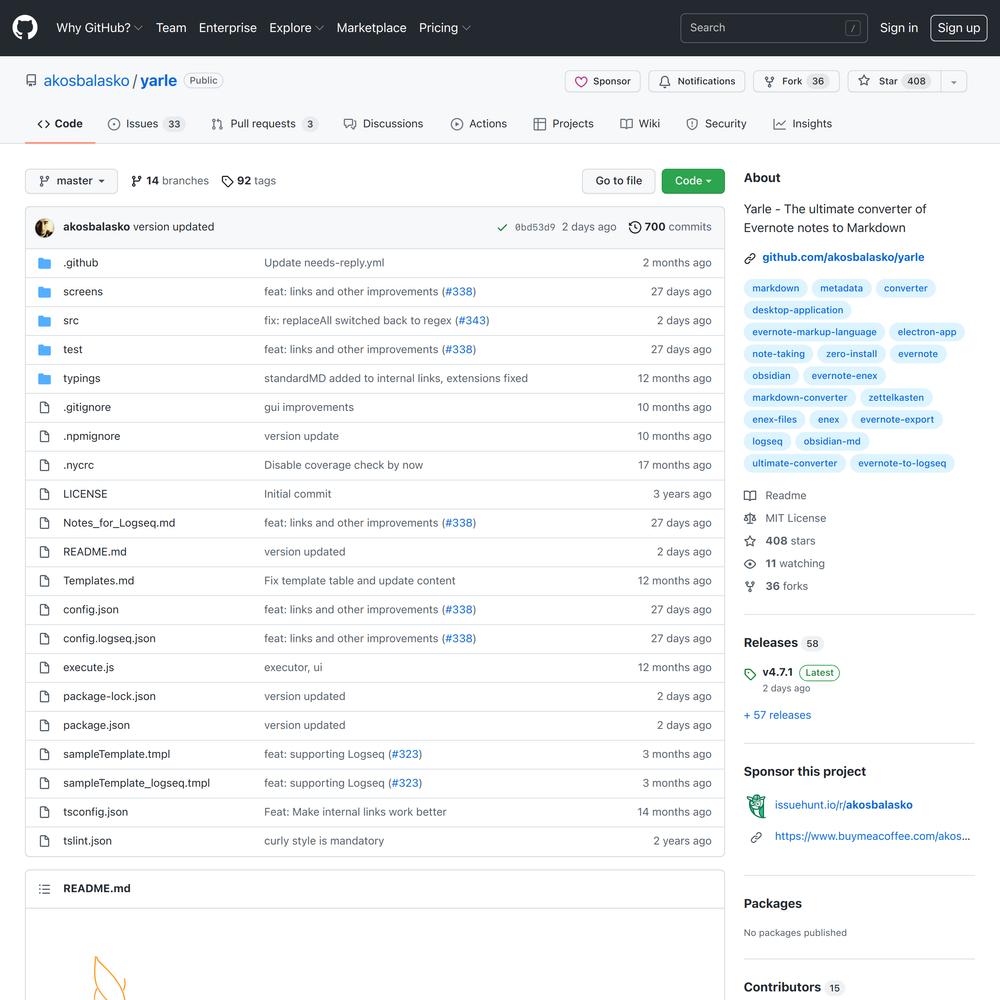Click the issuehunt logo icon
The height and width of the screenshot is (1000, 1000).
point(756,805)
